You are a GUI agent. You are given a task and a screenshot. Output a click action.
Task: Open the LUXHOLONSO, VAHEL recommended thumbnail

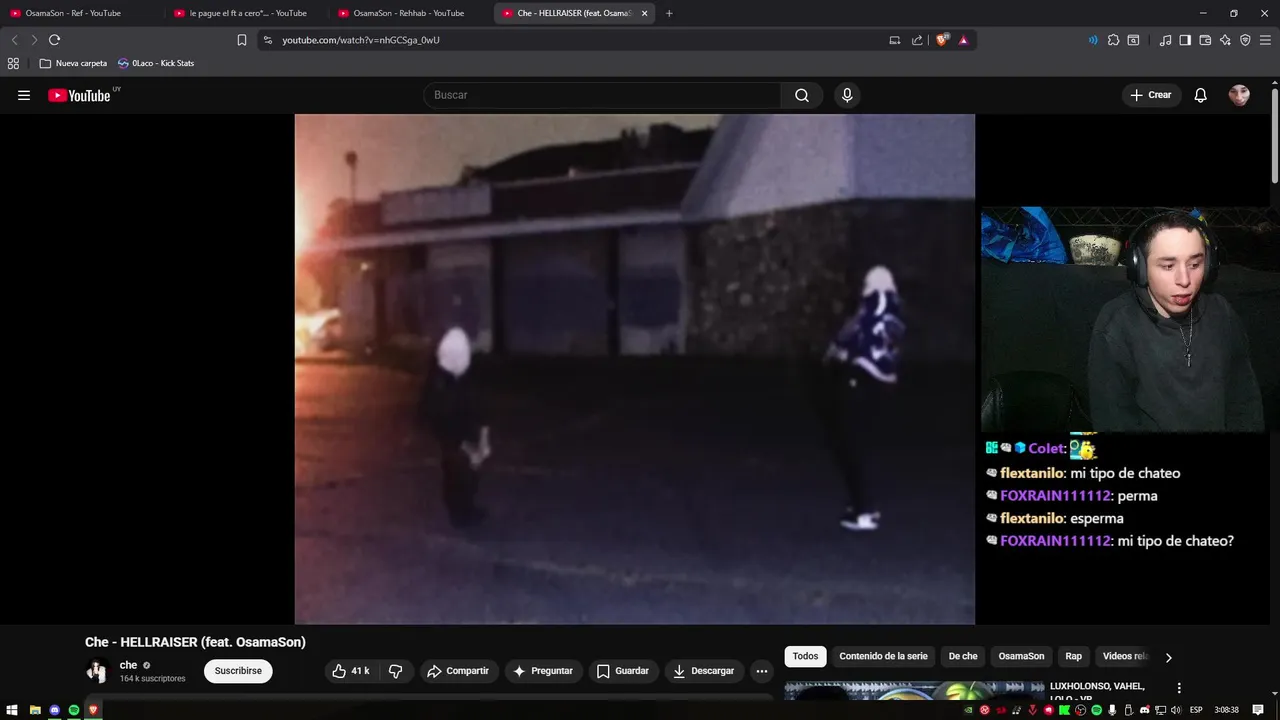914,691
